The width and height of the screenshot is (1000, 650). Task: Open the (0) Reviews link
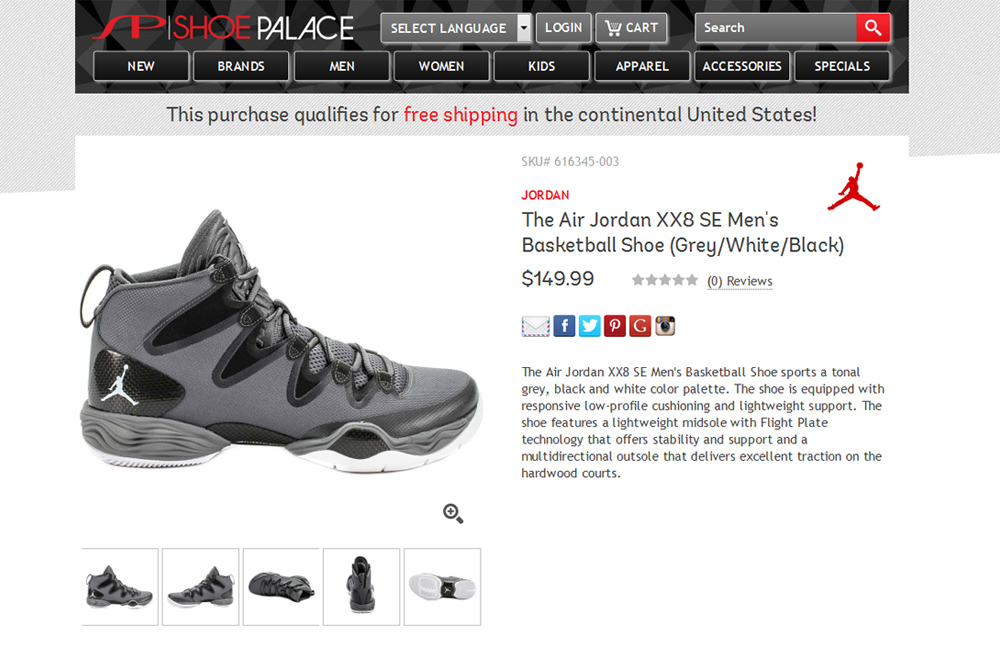pos(740,281)
